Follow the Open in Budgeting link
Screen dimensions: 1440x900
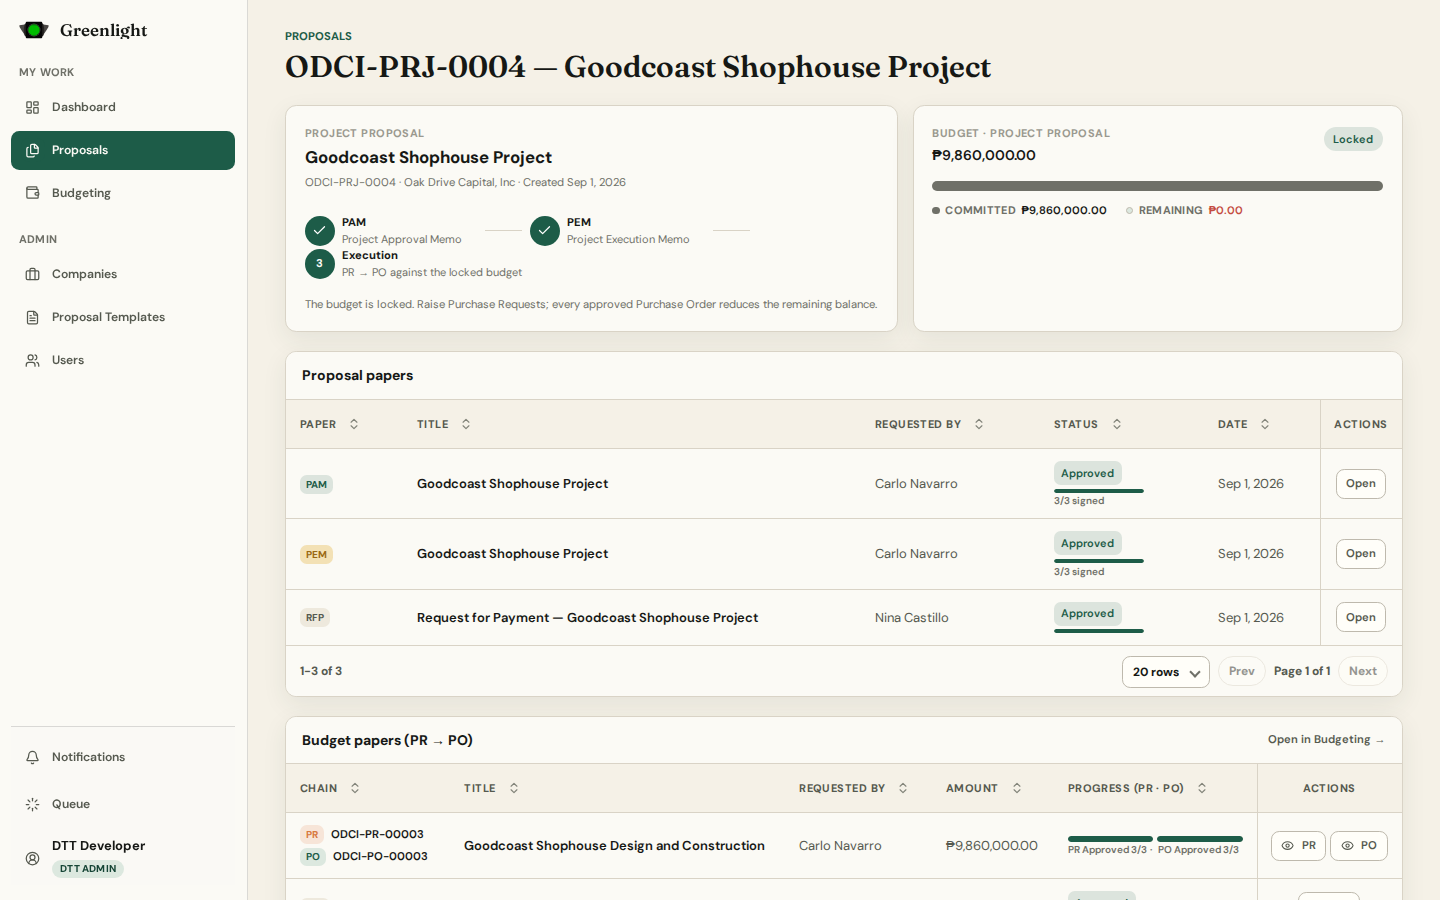coord(1326,740)
